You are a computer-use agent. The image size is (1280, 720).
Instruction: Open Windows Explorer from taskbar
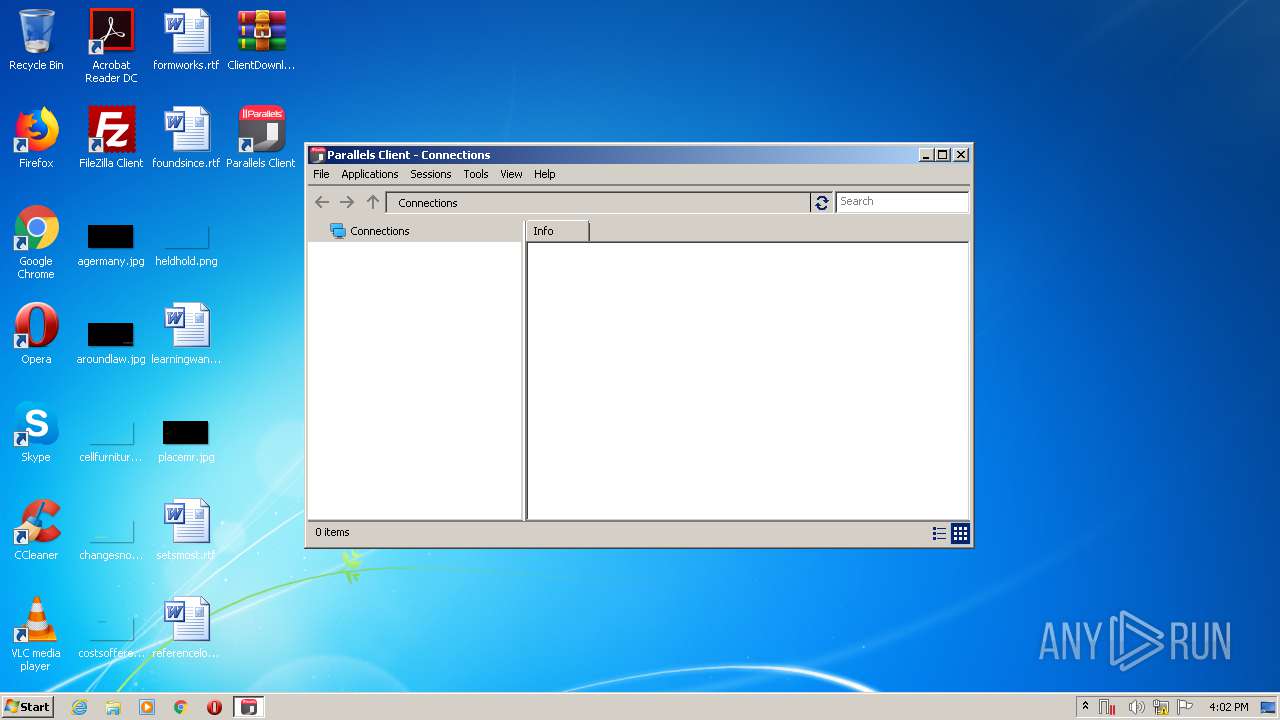pyautogui.click(x=113, y=707)
